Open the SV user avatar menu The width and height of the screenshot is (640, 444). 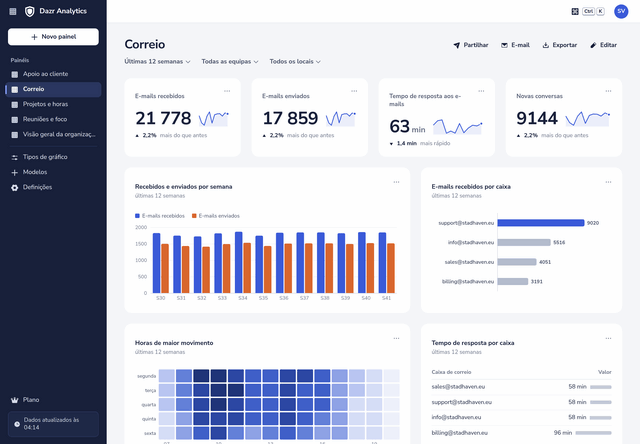coord(621,11)
